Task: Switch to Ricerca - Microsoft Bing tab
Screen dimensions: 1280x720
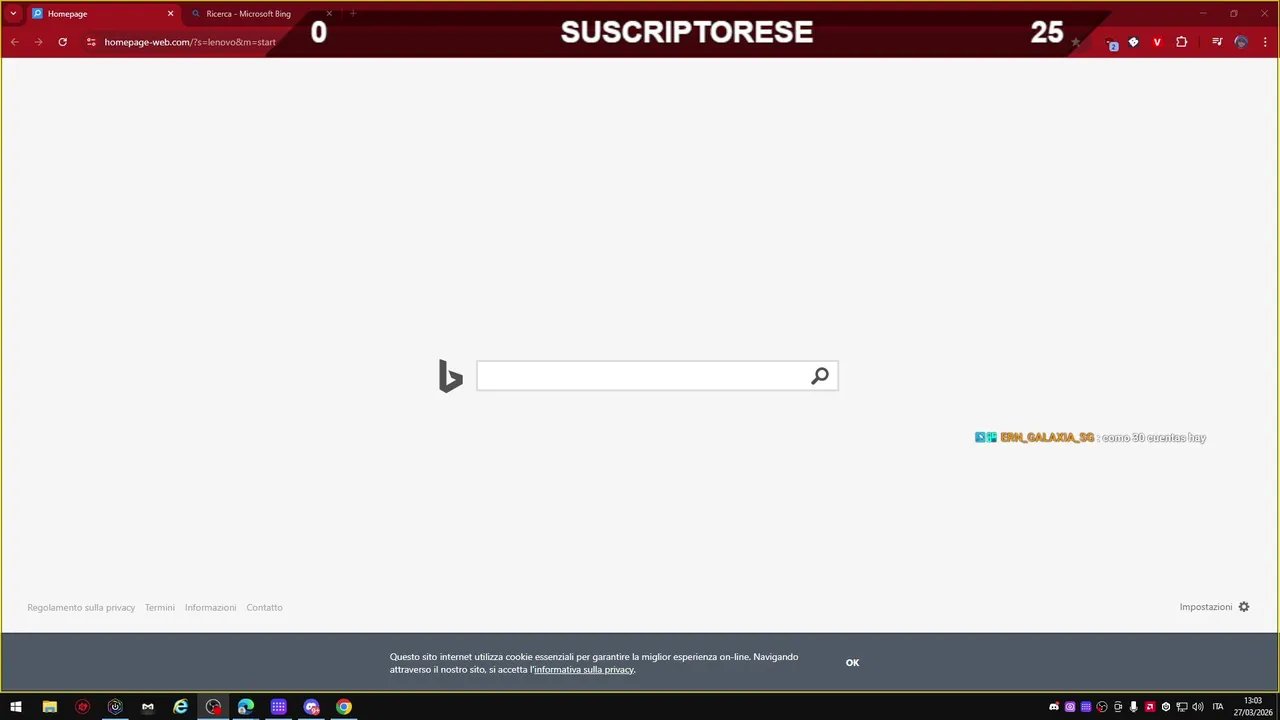Action: [260, 14]
